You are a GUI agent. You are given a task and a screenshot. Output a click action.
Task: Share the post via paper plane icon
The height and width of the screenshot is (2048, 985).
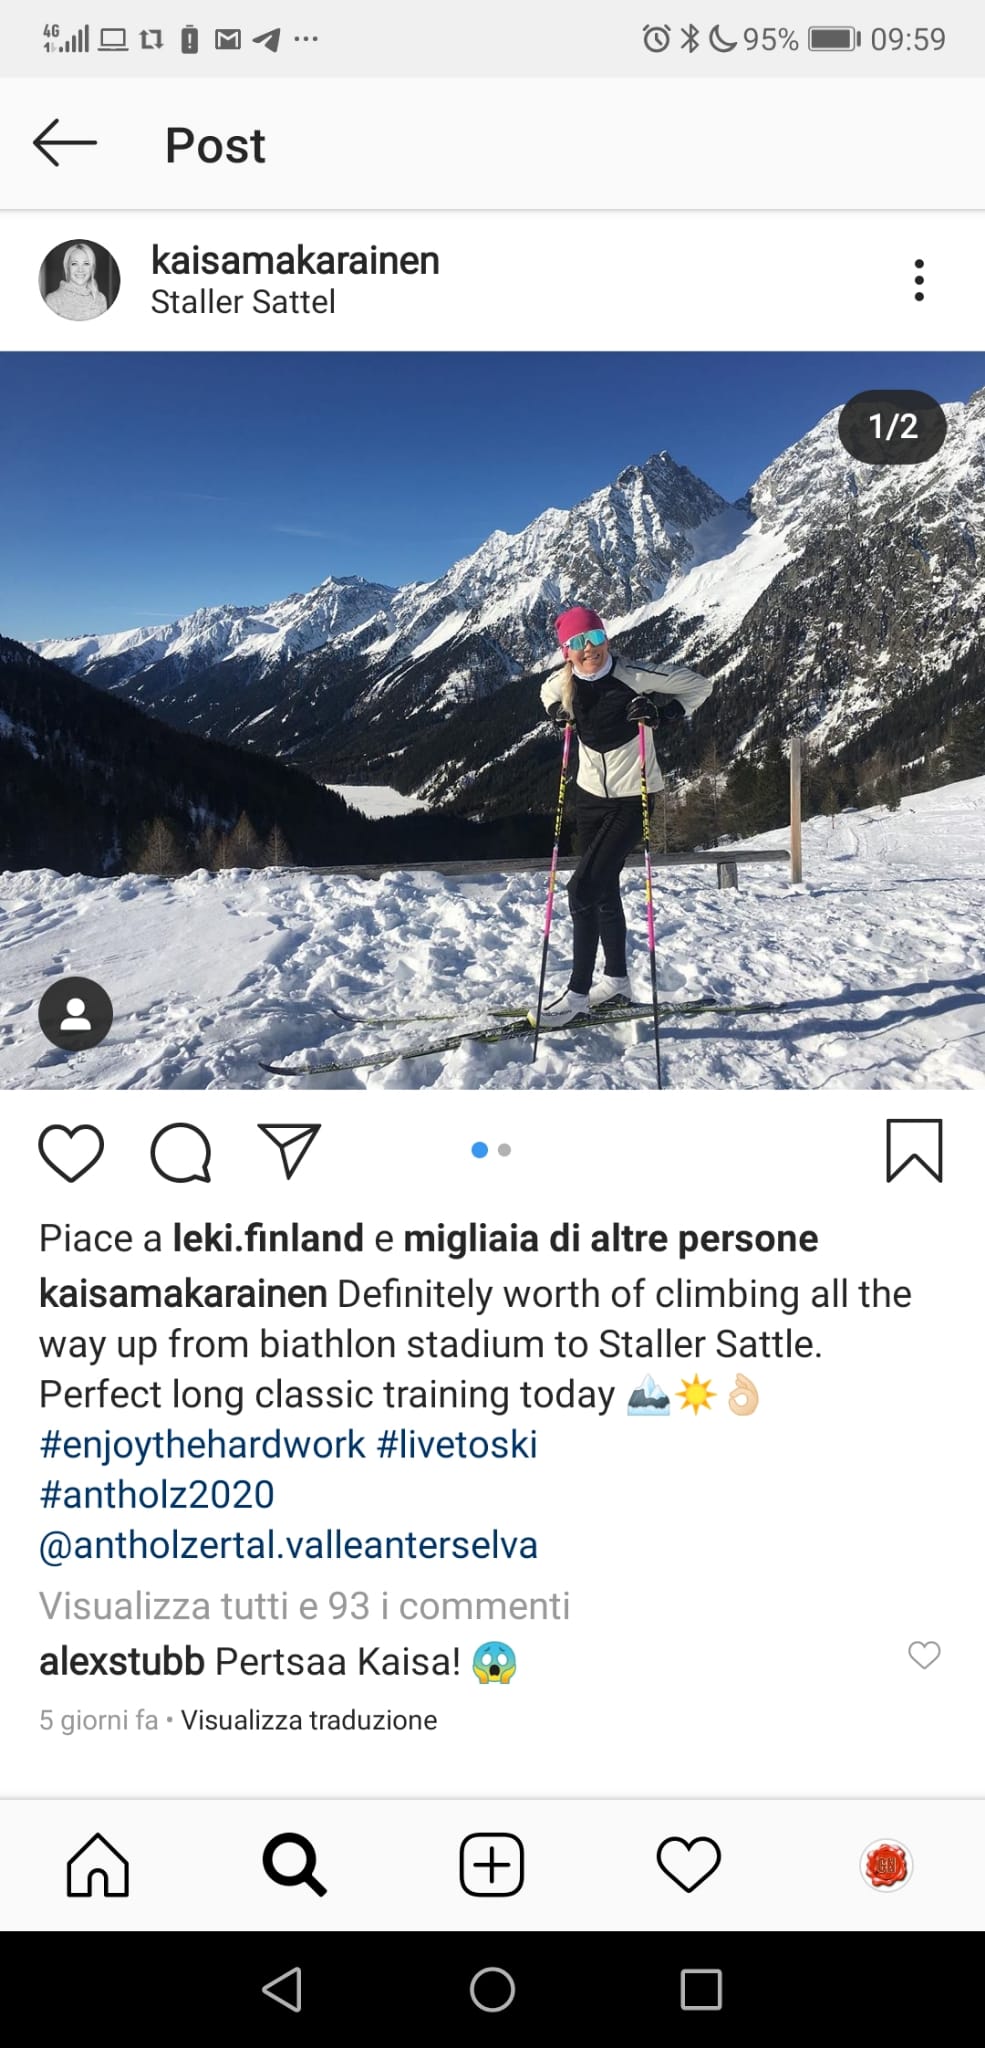coord(289,1150)
